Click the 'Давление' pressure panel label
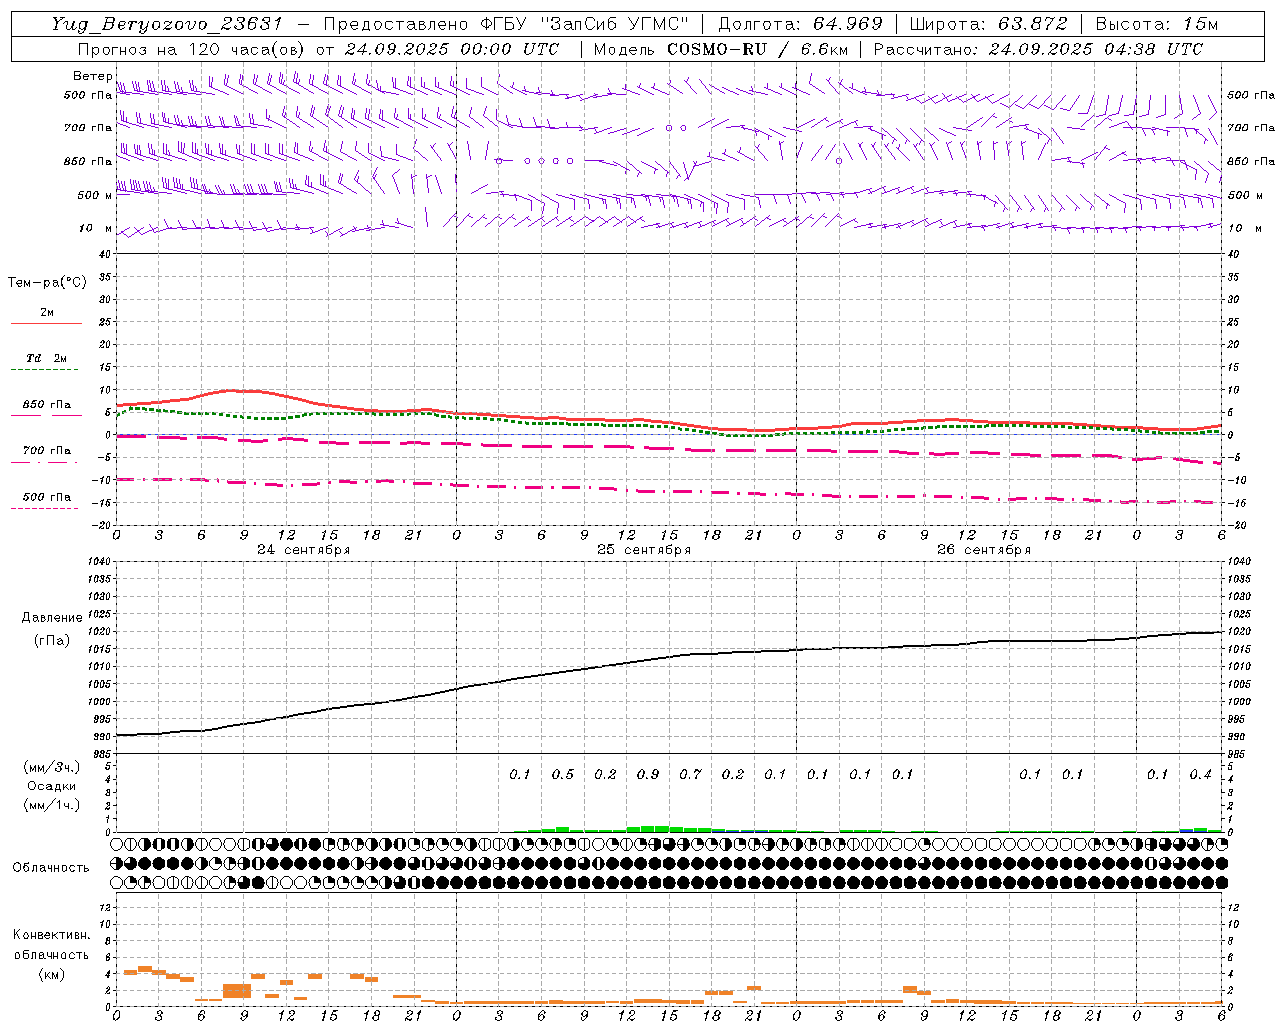The image size is (1280, 1024). pyautogui.click(x=52, y=618)
